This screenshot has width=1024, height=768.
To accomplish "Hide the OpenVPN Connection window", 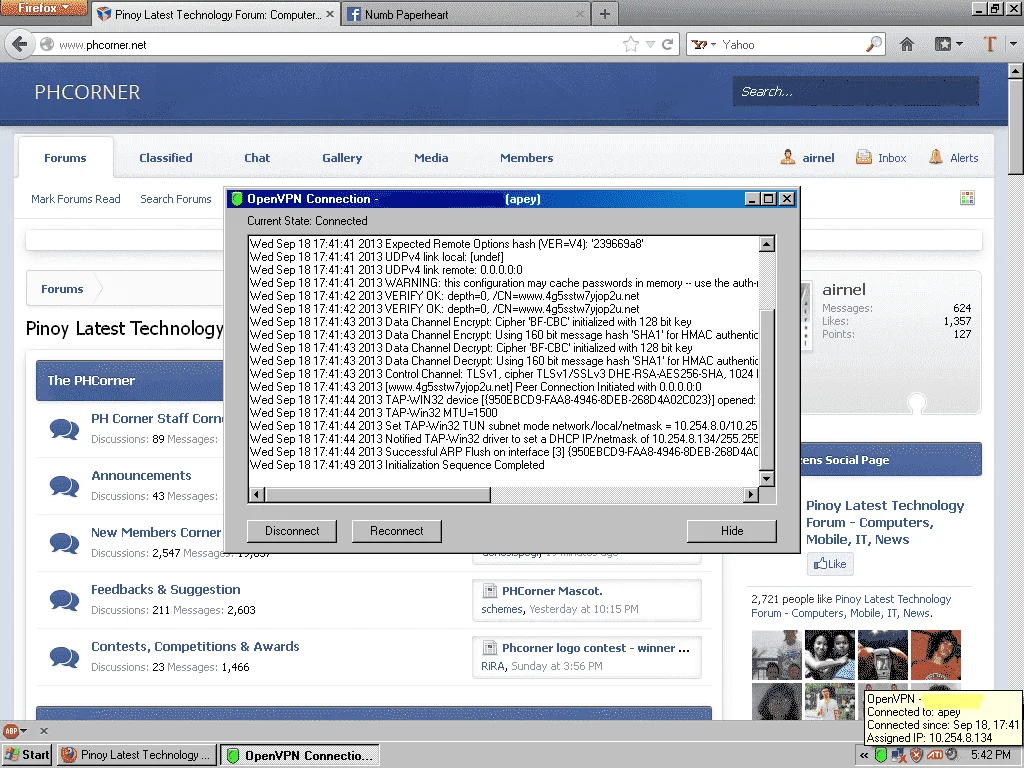I will pyautogui.click(x=731, y=531).
